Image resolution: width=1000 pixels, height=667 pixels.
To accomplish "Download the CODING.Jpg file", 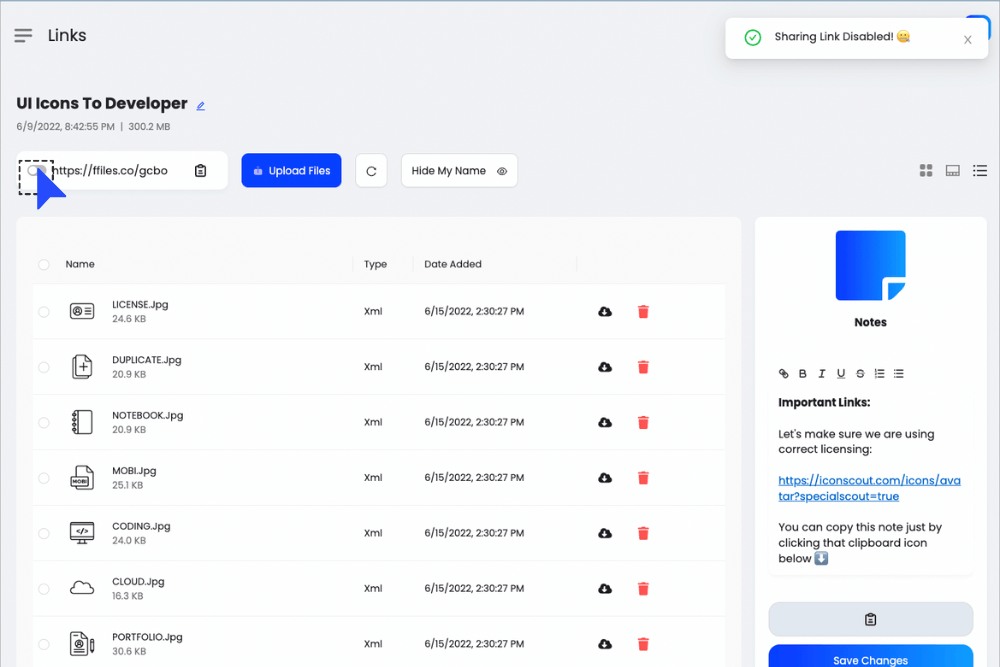I will pyautogui.click(x=605, y=534).
